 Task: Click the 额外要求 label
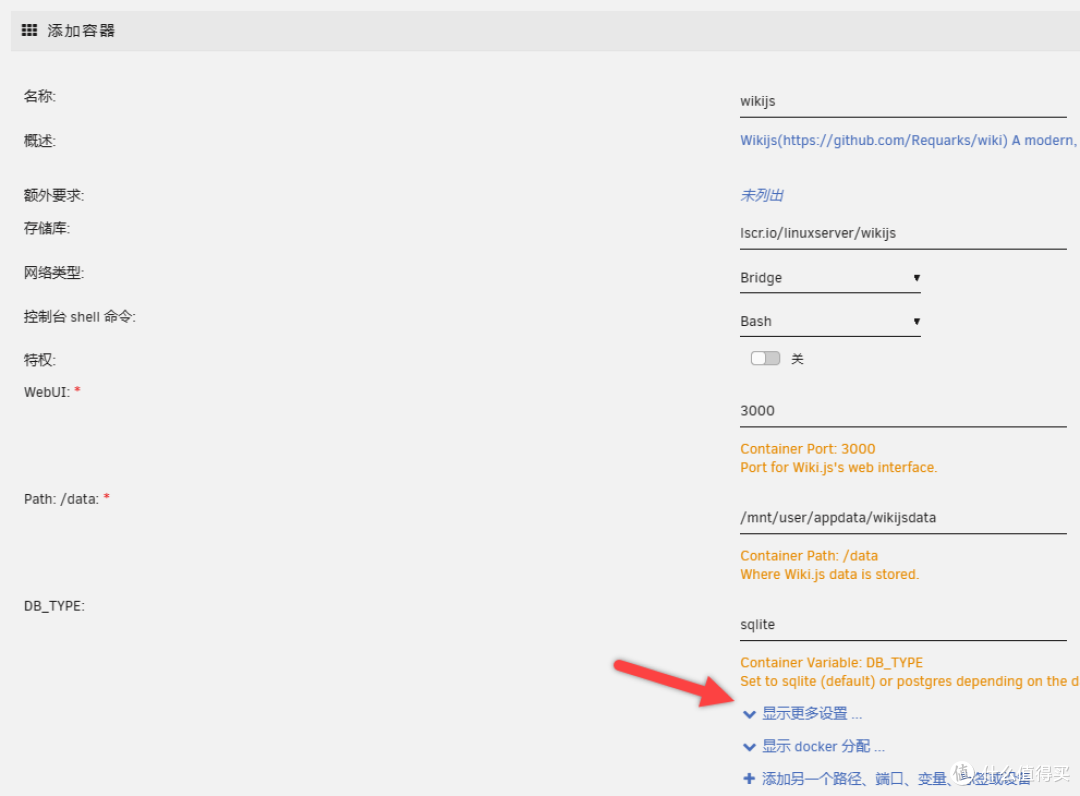54,196
